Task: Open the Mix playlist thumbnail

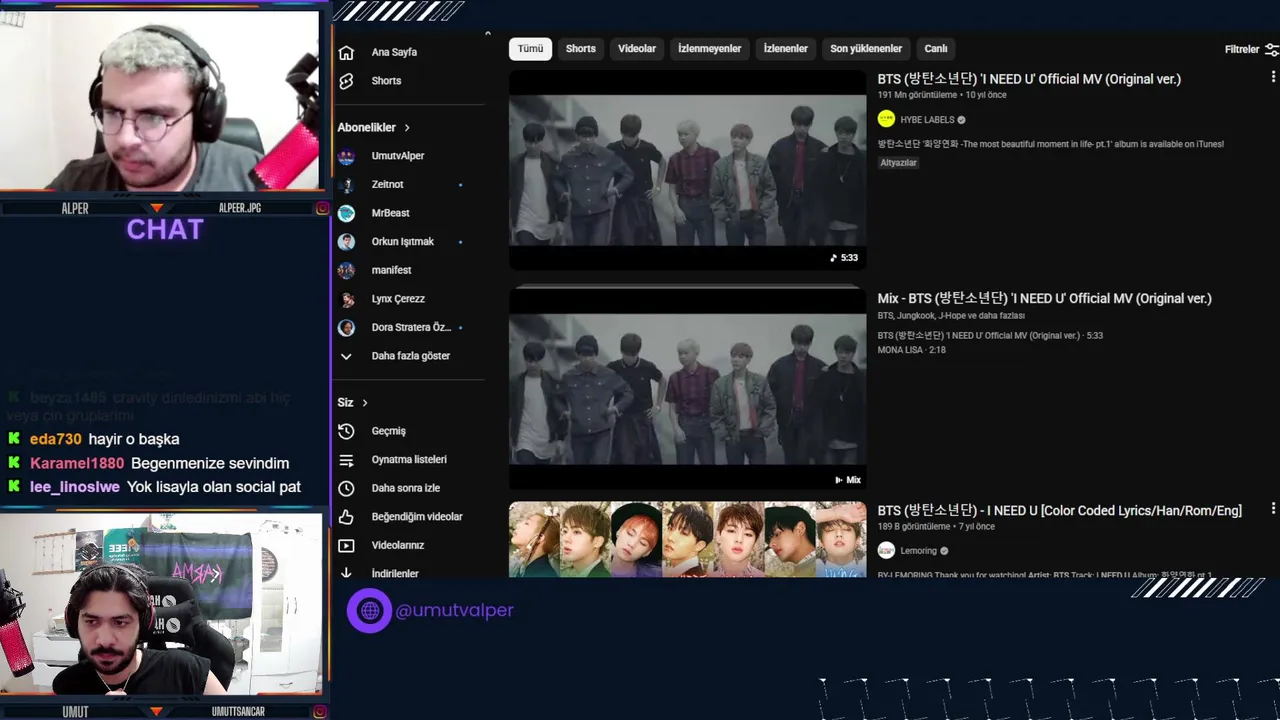Action: tap(687, 388)
